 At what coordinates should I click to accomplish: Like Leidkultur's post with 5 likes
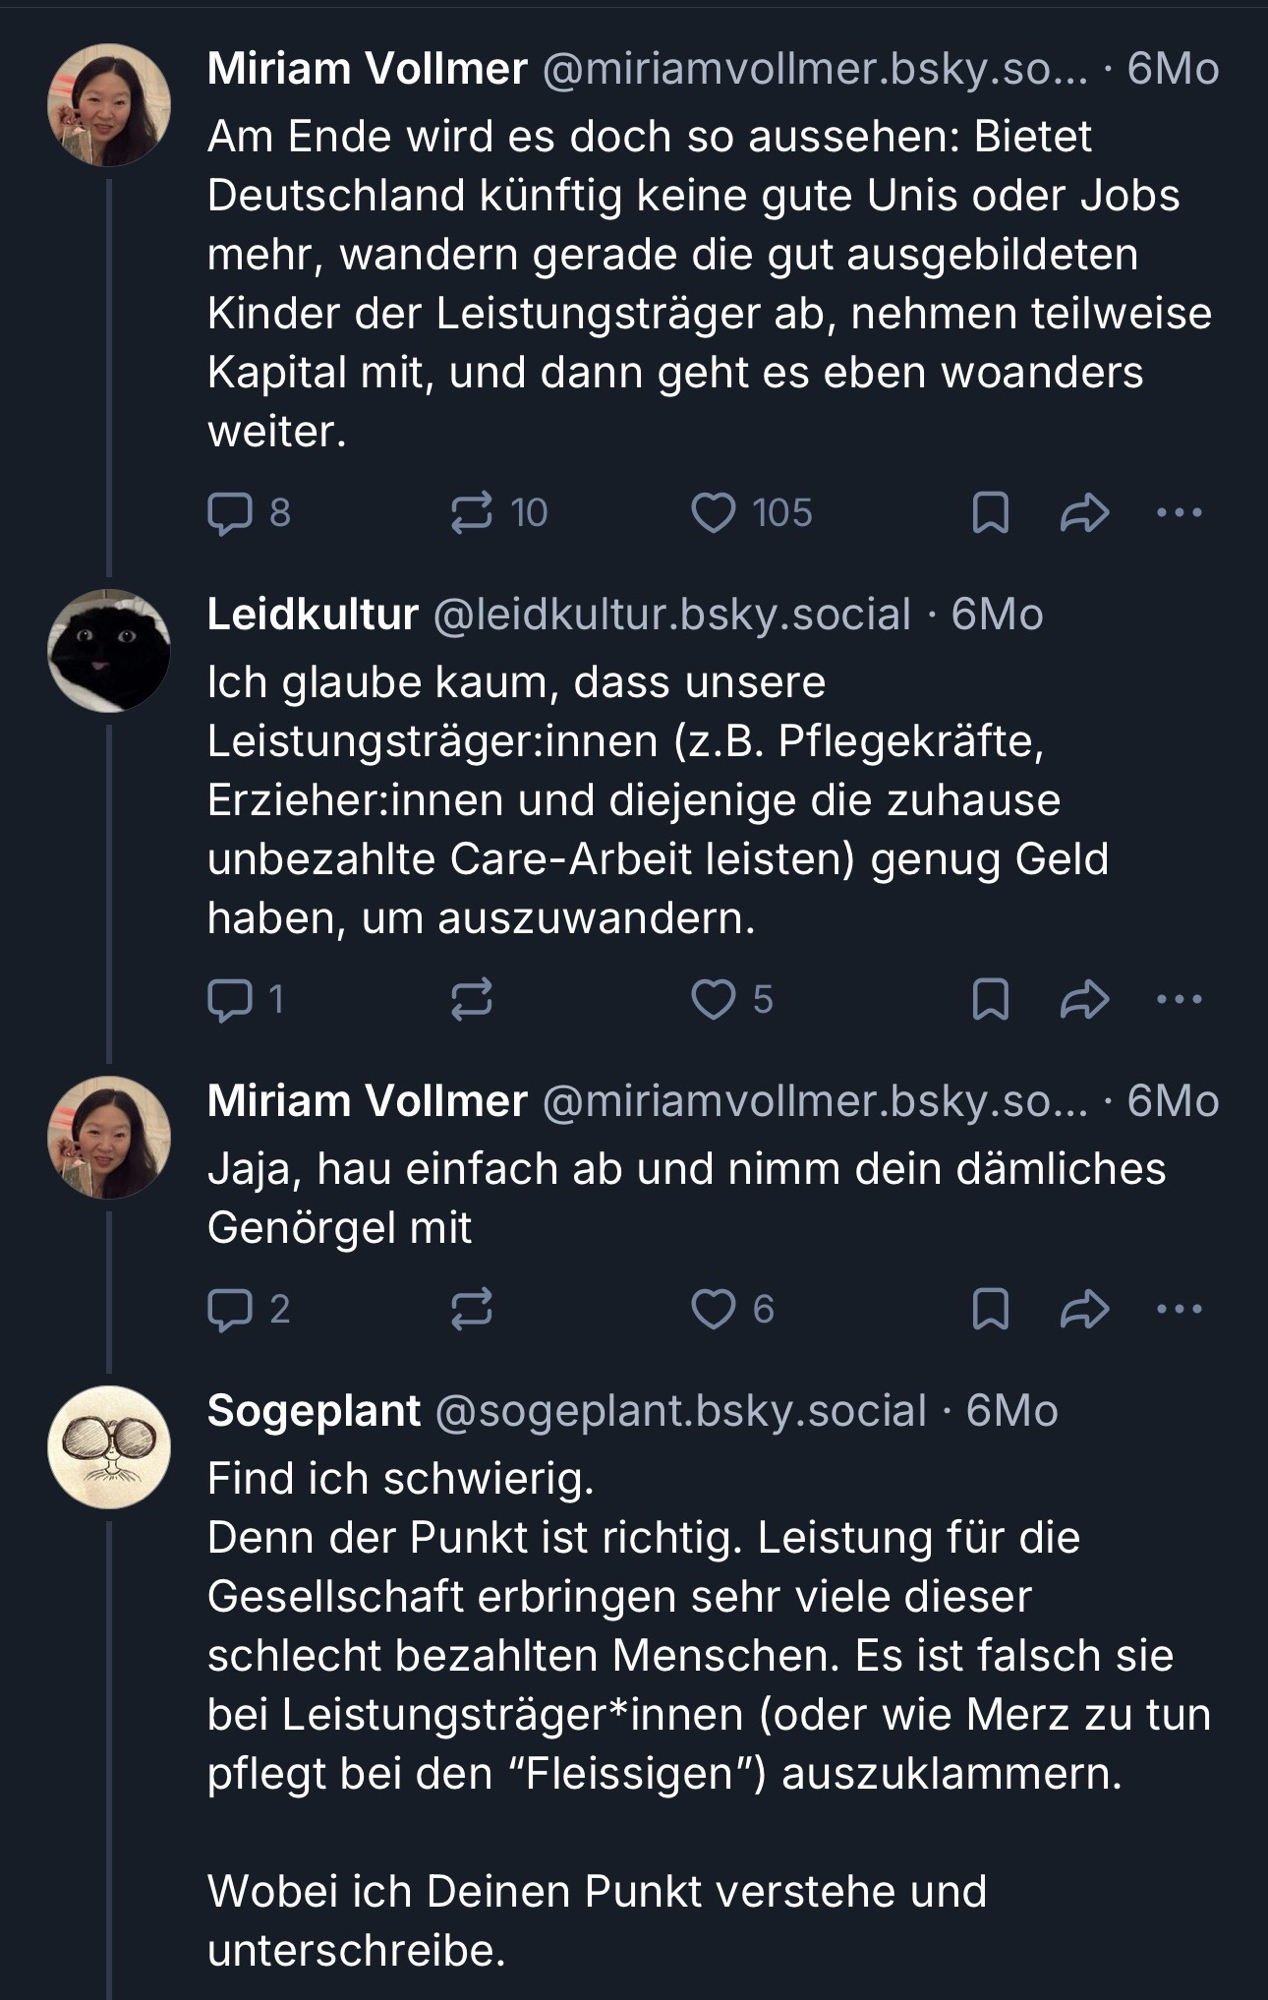tap(713, 999)
